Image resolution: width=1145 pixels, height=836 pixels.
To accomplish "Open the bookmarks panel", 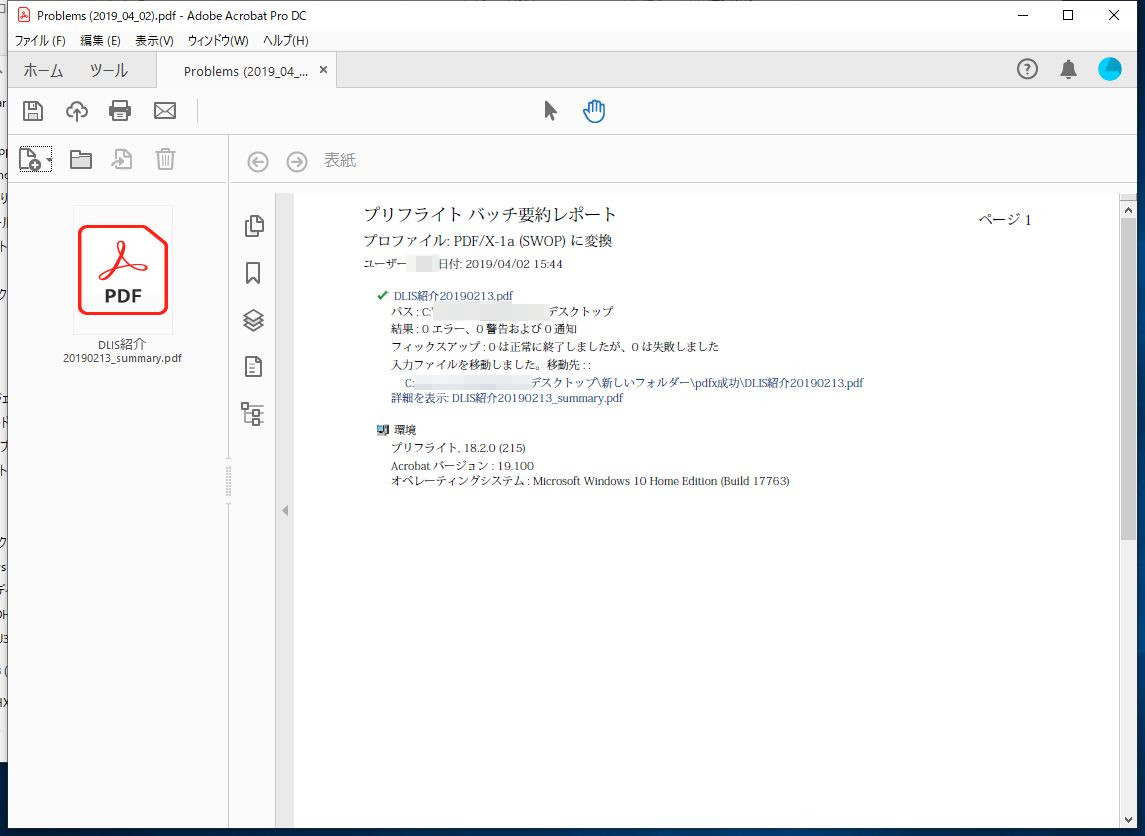I will click(254, 273).
